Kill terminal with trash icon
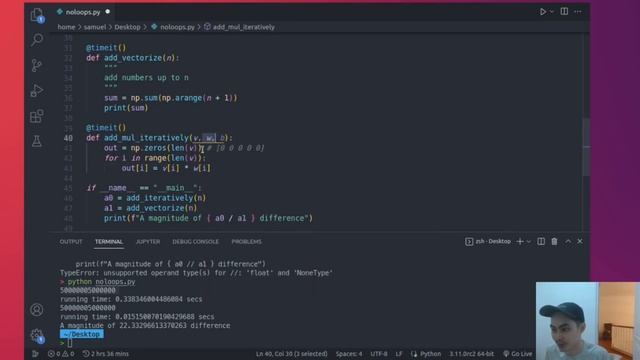 (x=554, y=242)
